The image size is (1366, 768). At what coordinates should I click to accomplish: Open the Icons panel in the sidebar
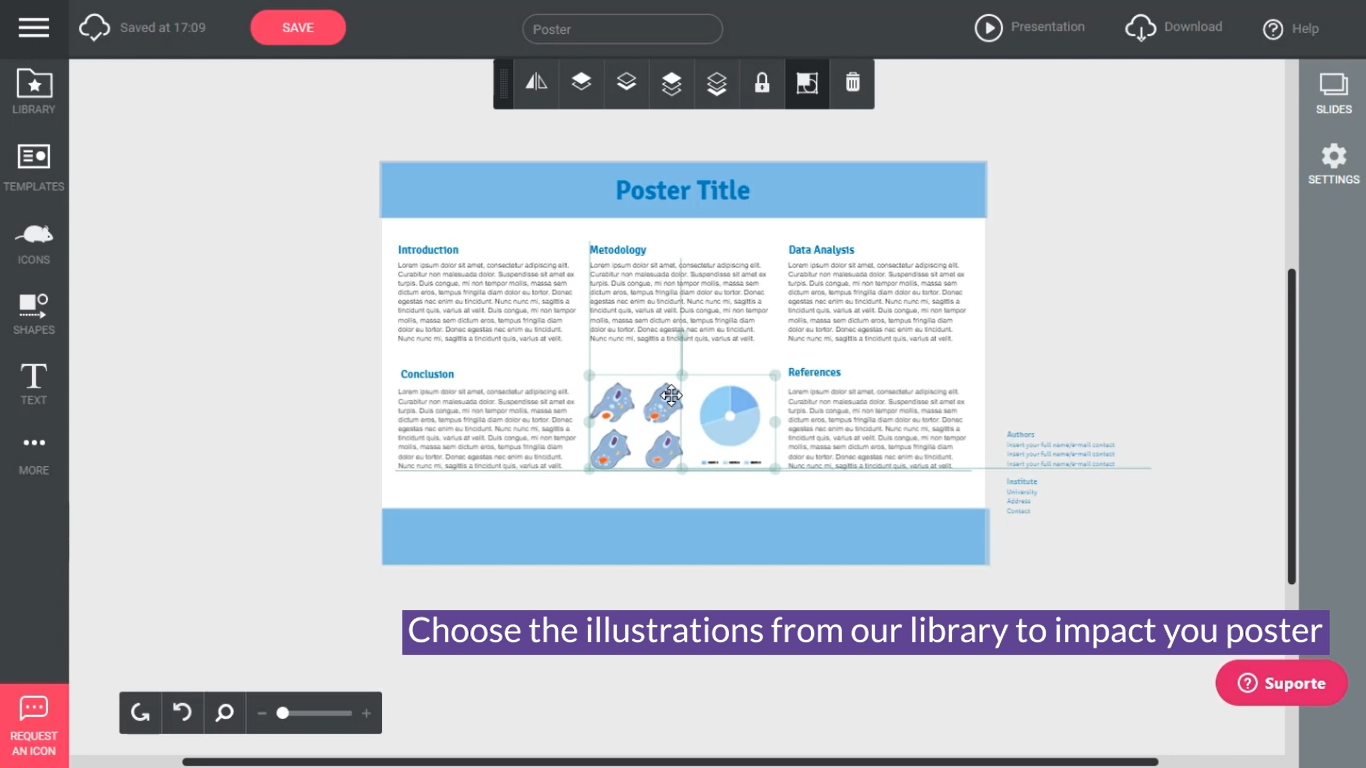[33, 240]
